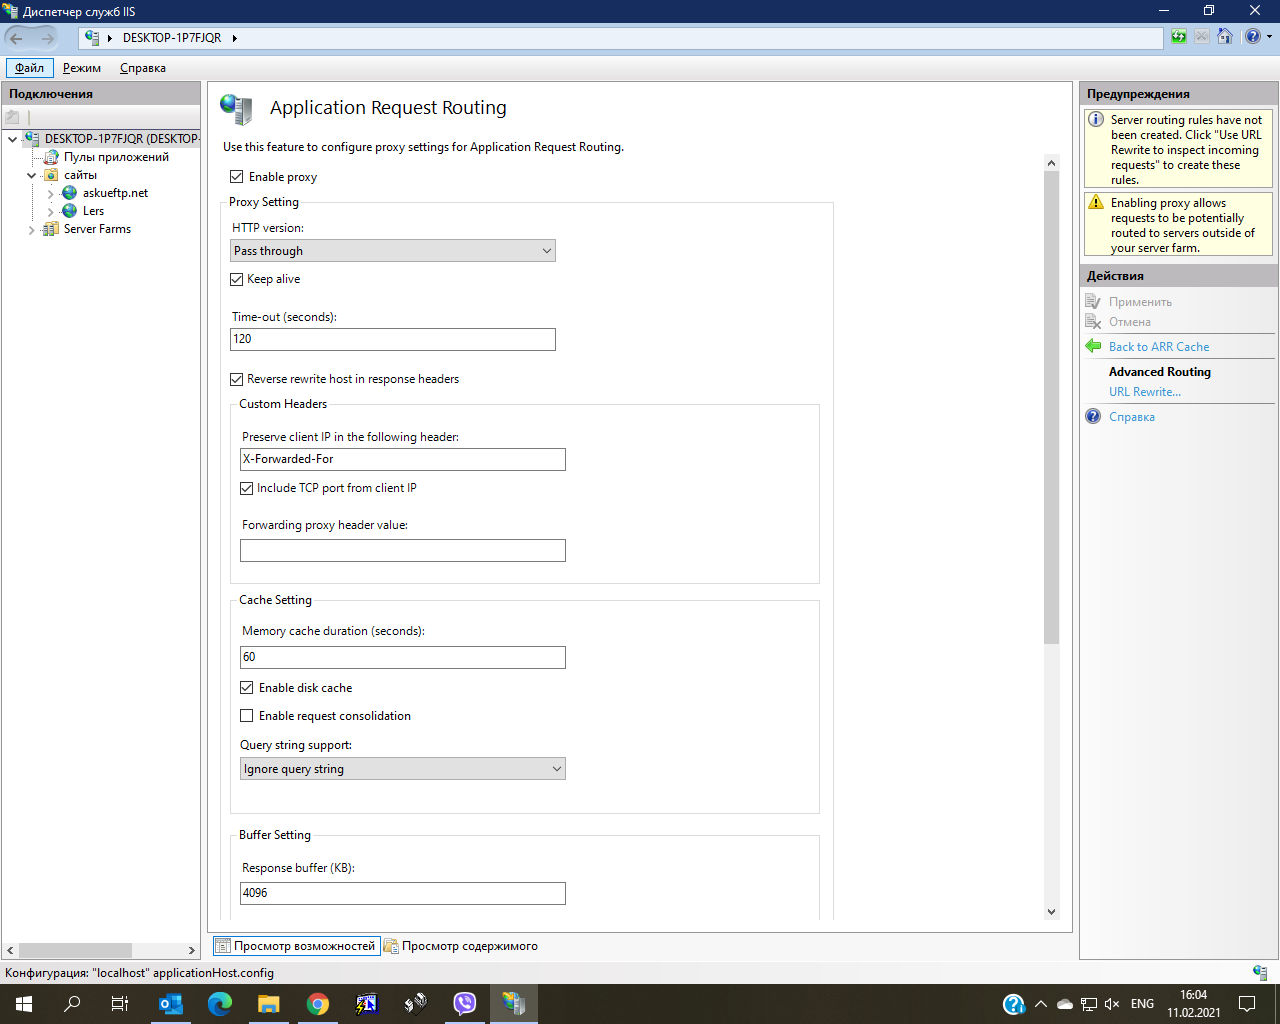
Task: Open the help dropdown arrow in address bar
Action: coord(1270,37)
